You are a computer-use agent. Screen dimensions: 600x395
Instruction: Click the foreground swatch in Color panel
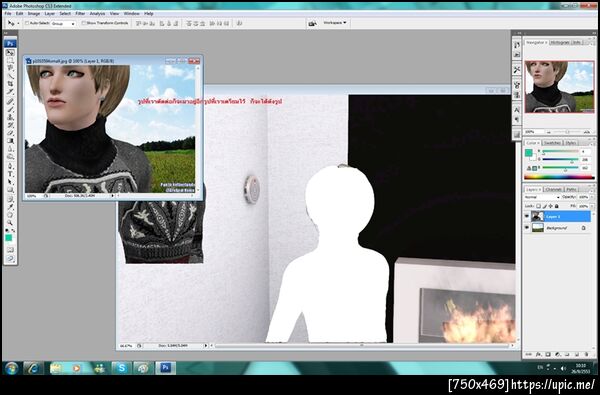pos(529,152)
